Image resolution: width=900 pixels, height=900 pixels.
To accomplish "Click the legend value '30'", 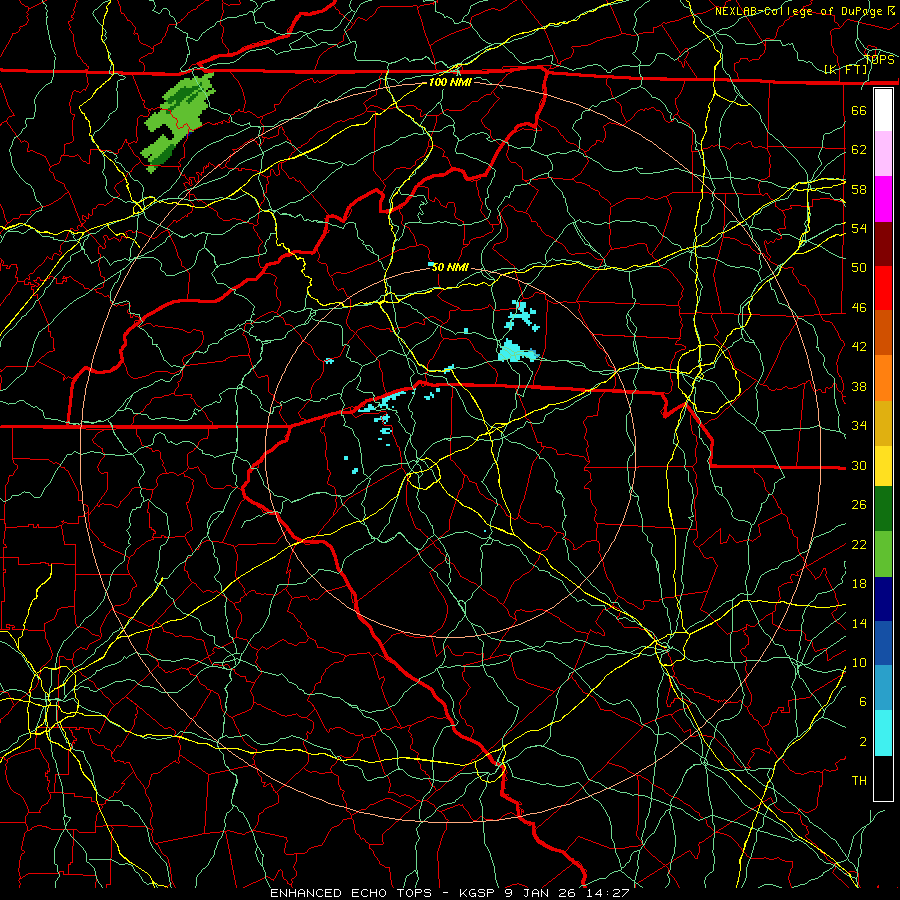I will (x=859, y=465).
